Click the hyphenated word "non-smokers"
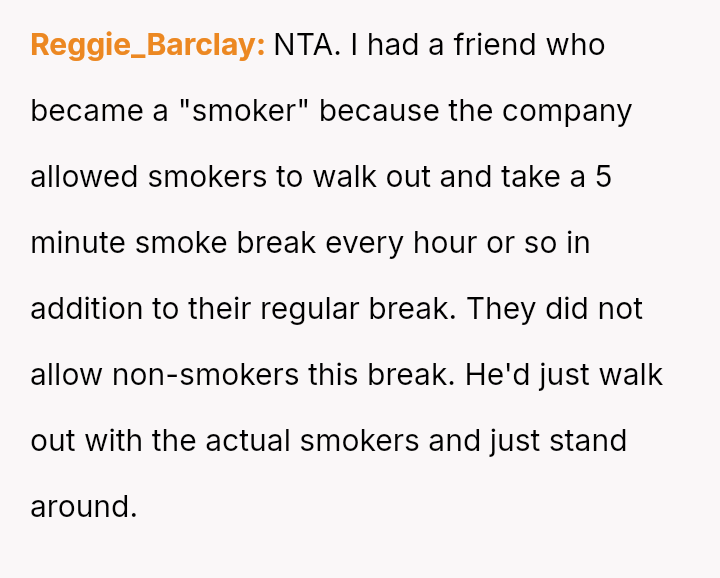720x578 pixels. (x=205, y=375)
